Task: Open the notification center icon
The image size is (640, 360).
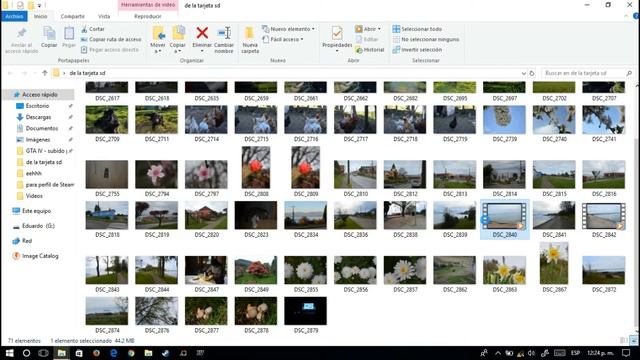Action: tap(626, 353)
